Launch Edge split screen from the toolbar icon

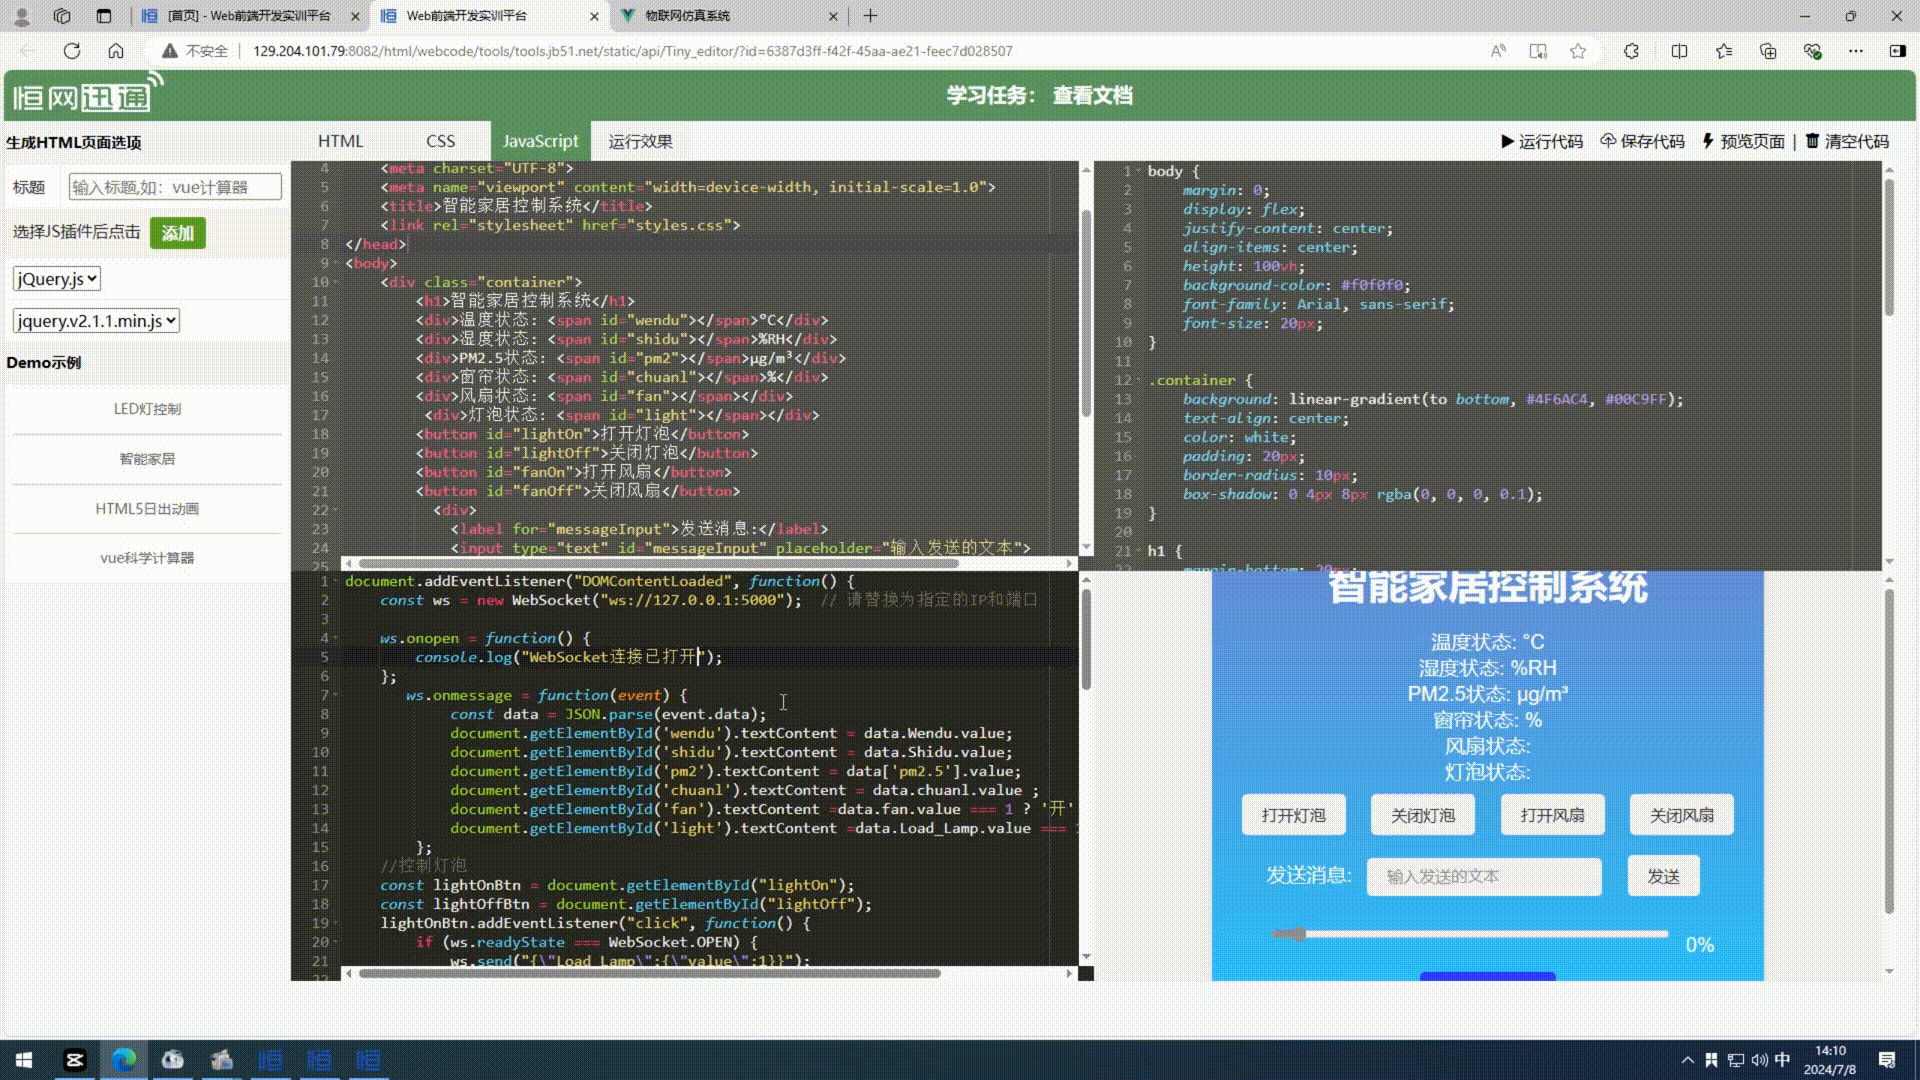(1679, 51)
